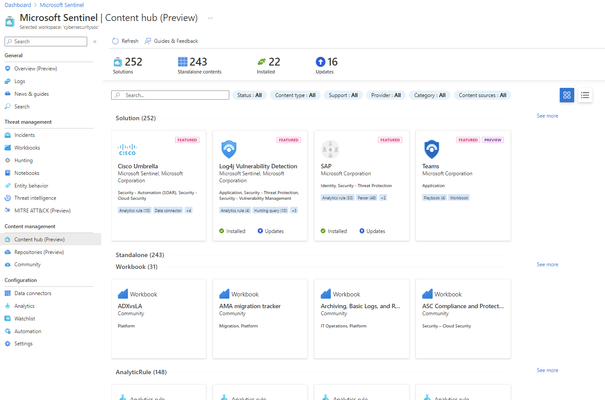Click the Updates count arrow icon
Screen dimensions: 605x400
[320, 62]
